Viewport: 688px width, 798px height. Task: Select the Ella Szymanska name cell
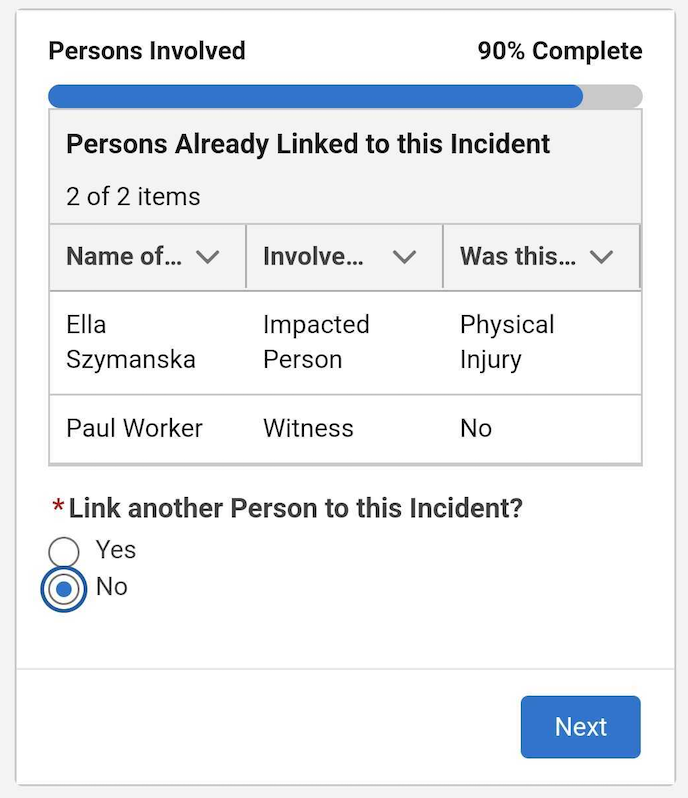coord(148,343)
